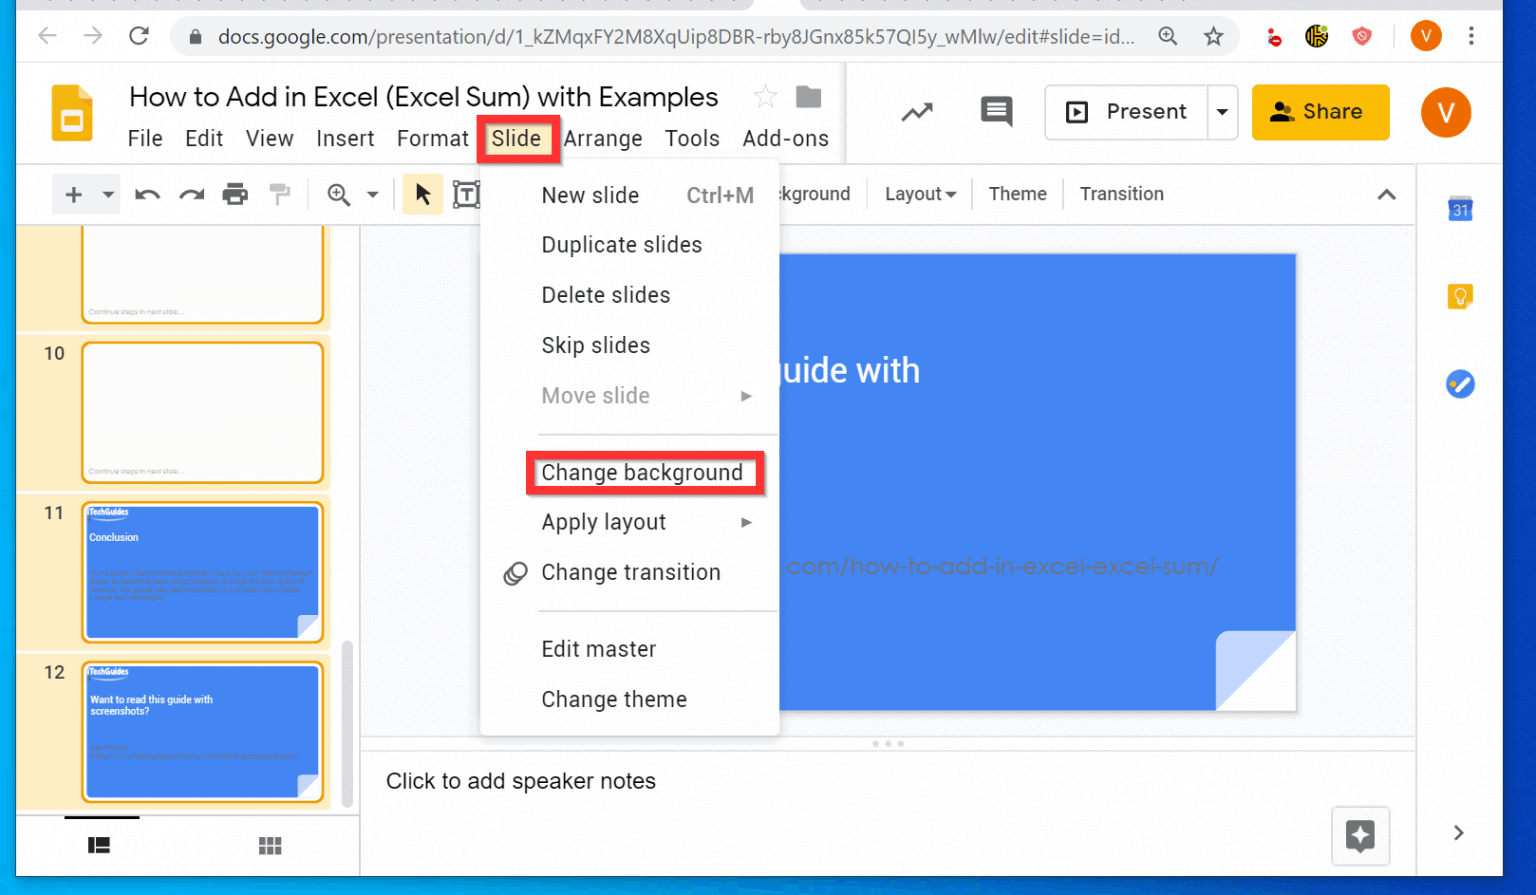Switch to grid view at the bottom
Screen dimensions: 1536x895
click(270, 845)
